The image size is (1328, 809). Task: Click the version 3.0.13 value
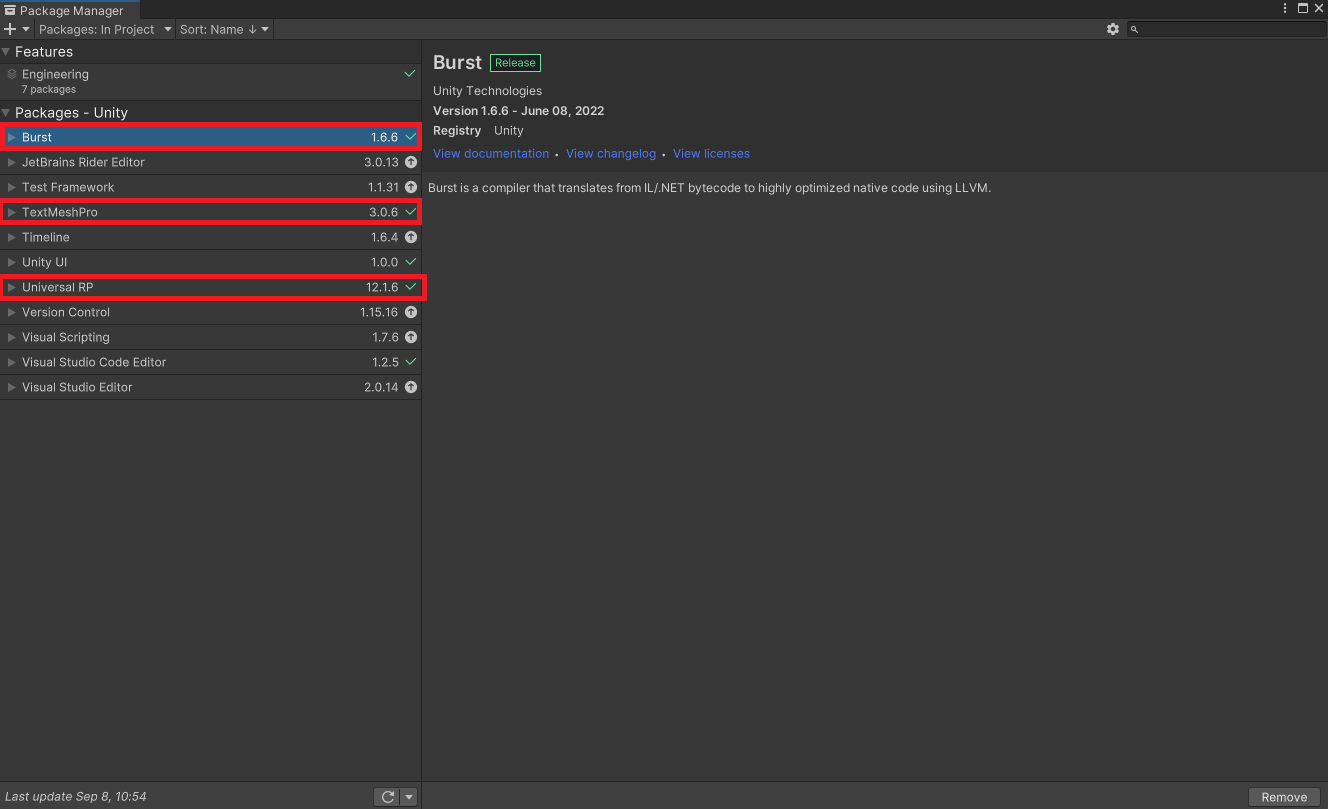tap(381, 162)
